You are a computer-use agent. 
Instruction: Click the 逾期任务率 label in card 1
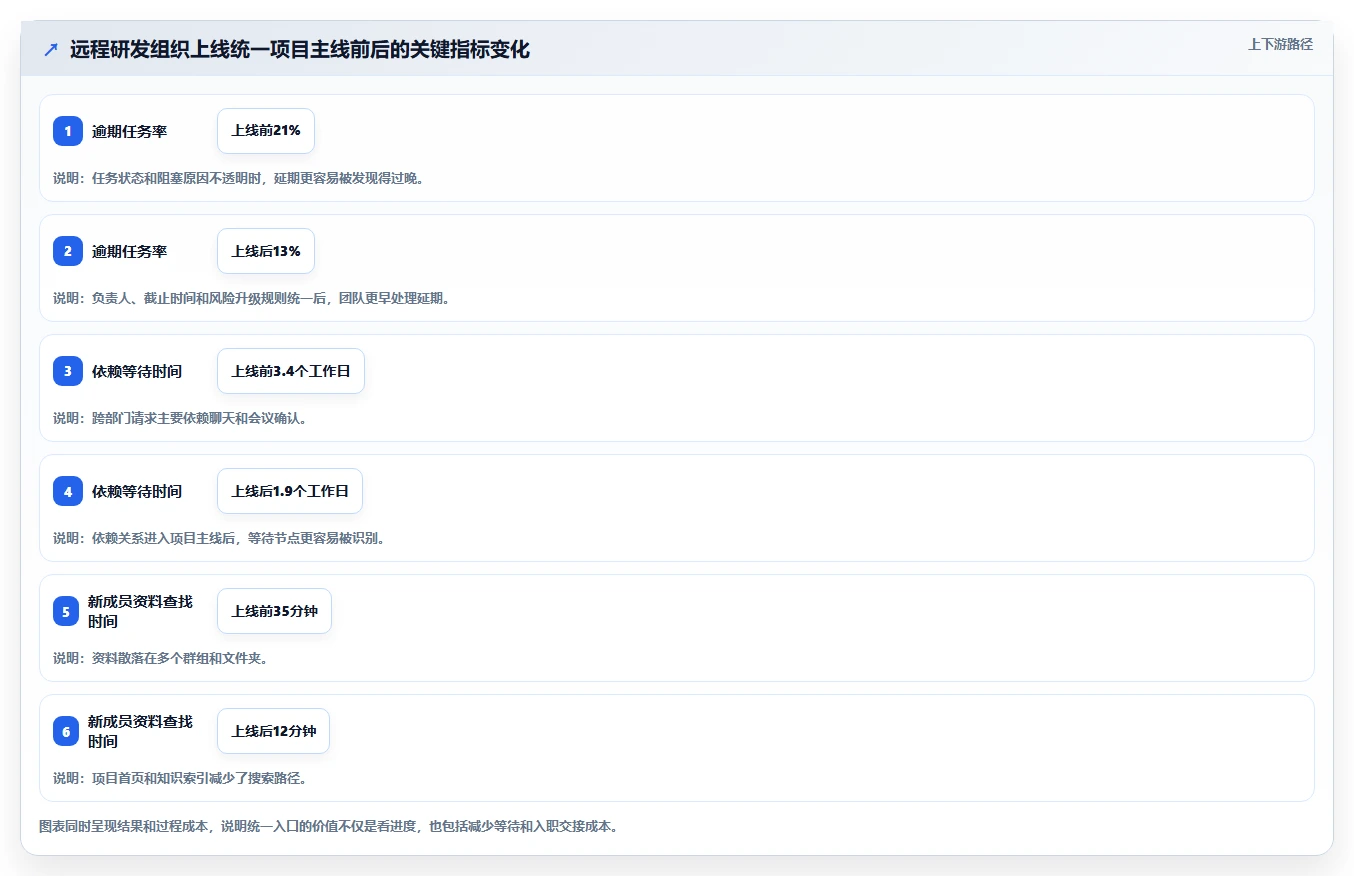[130, 131]
